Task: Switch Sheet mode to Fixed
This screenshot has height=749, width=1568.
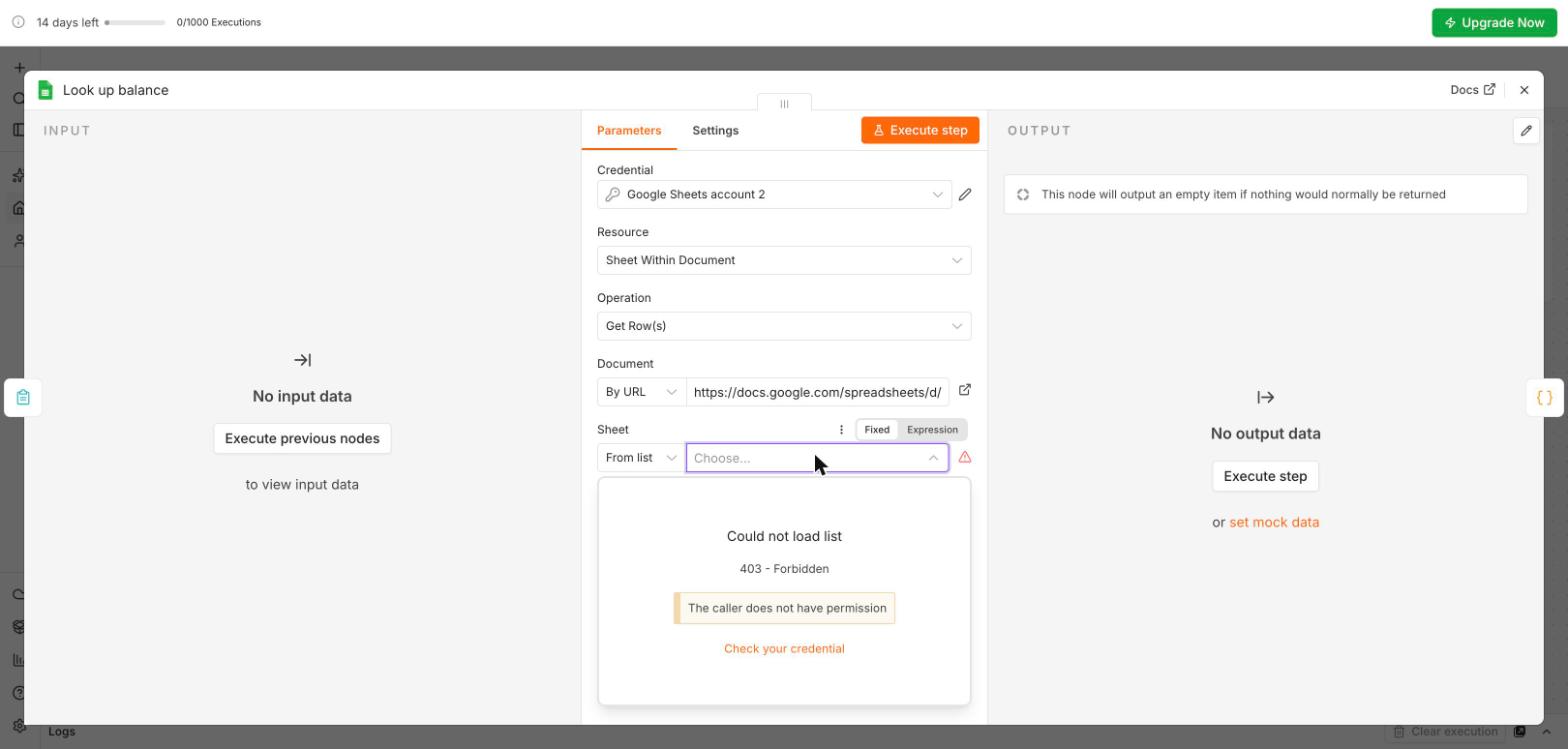Action: (x=877, y=430)
